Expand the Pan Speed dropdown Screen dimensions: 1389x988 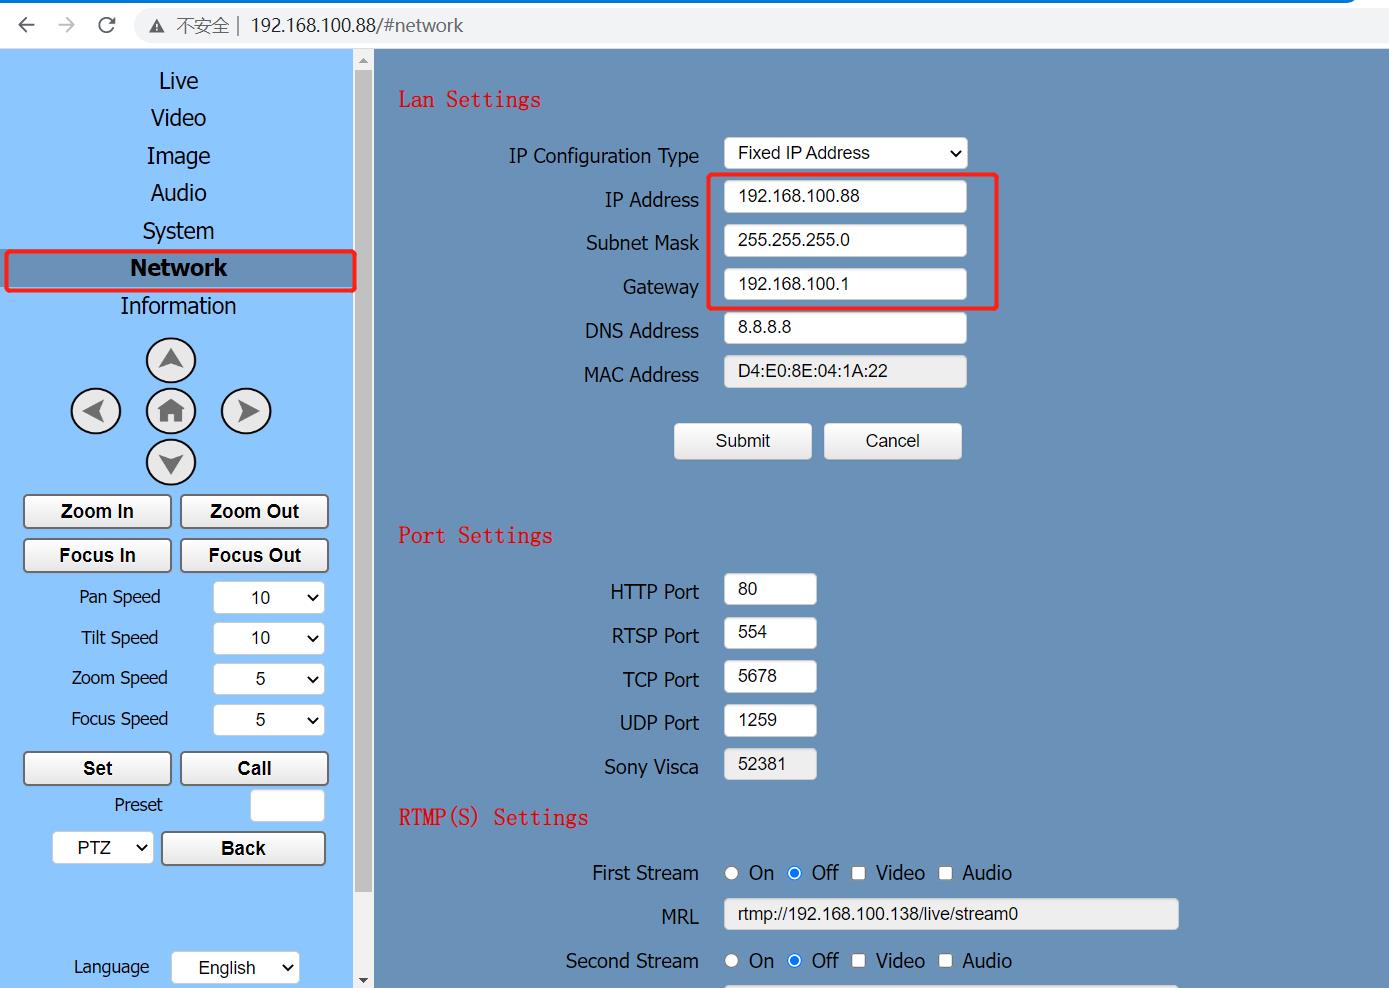[270, 598]
